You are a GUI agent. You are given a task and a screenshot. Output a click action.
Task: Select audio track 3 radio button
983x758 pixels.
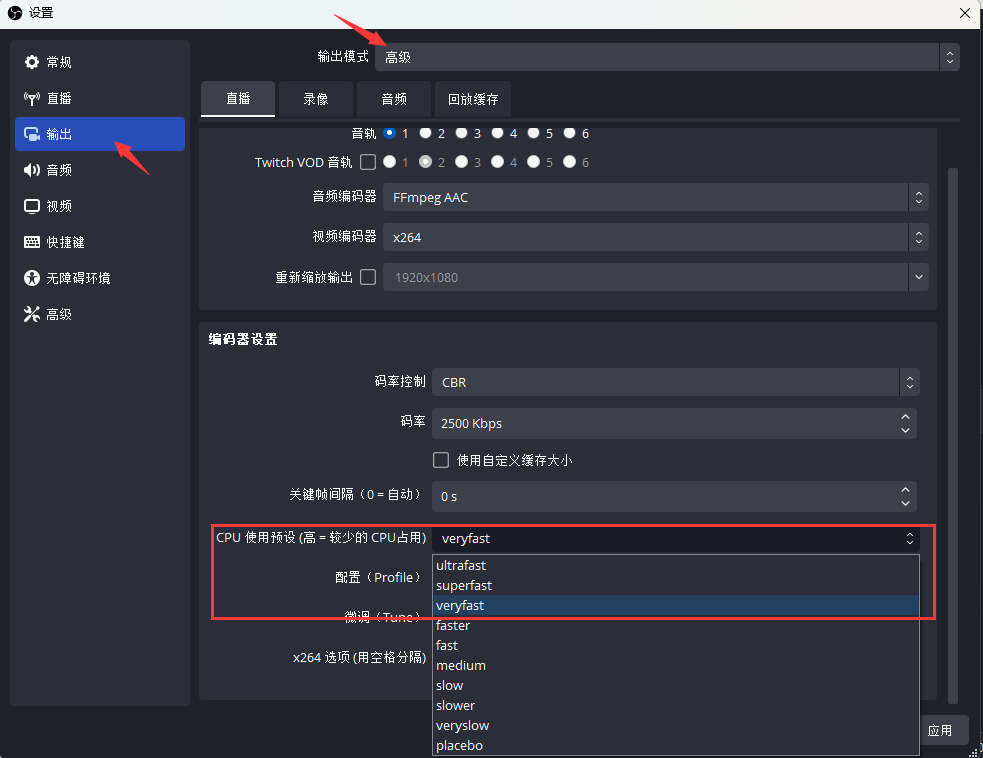461,133
